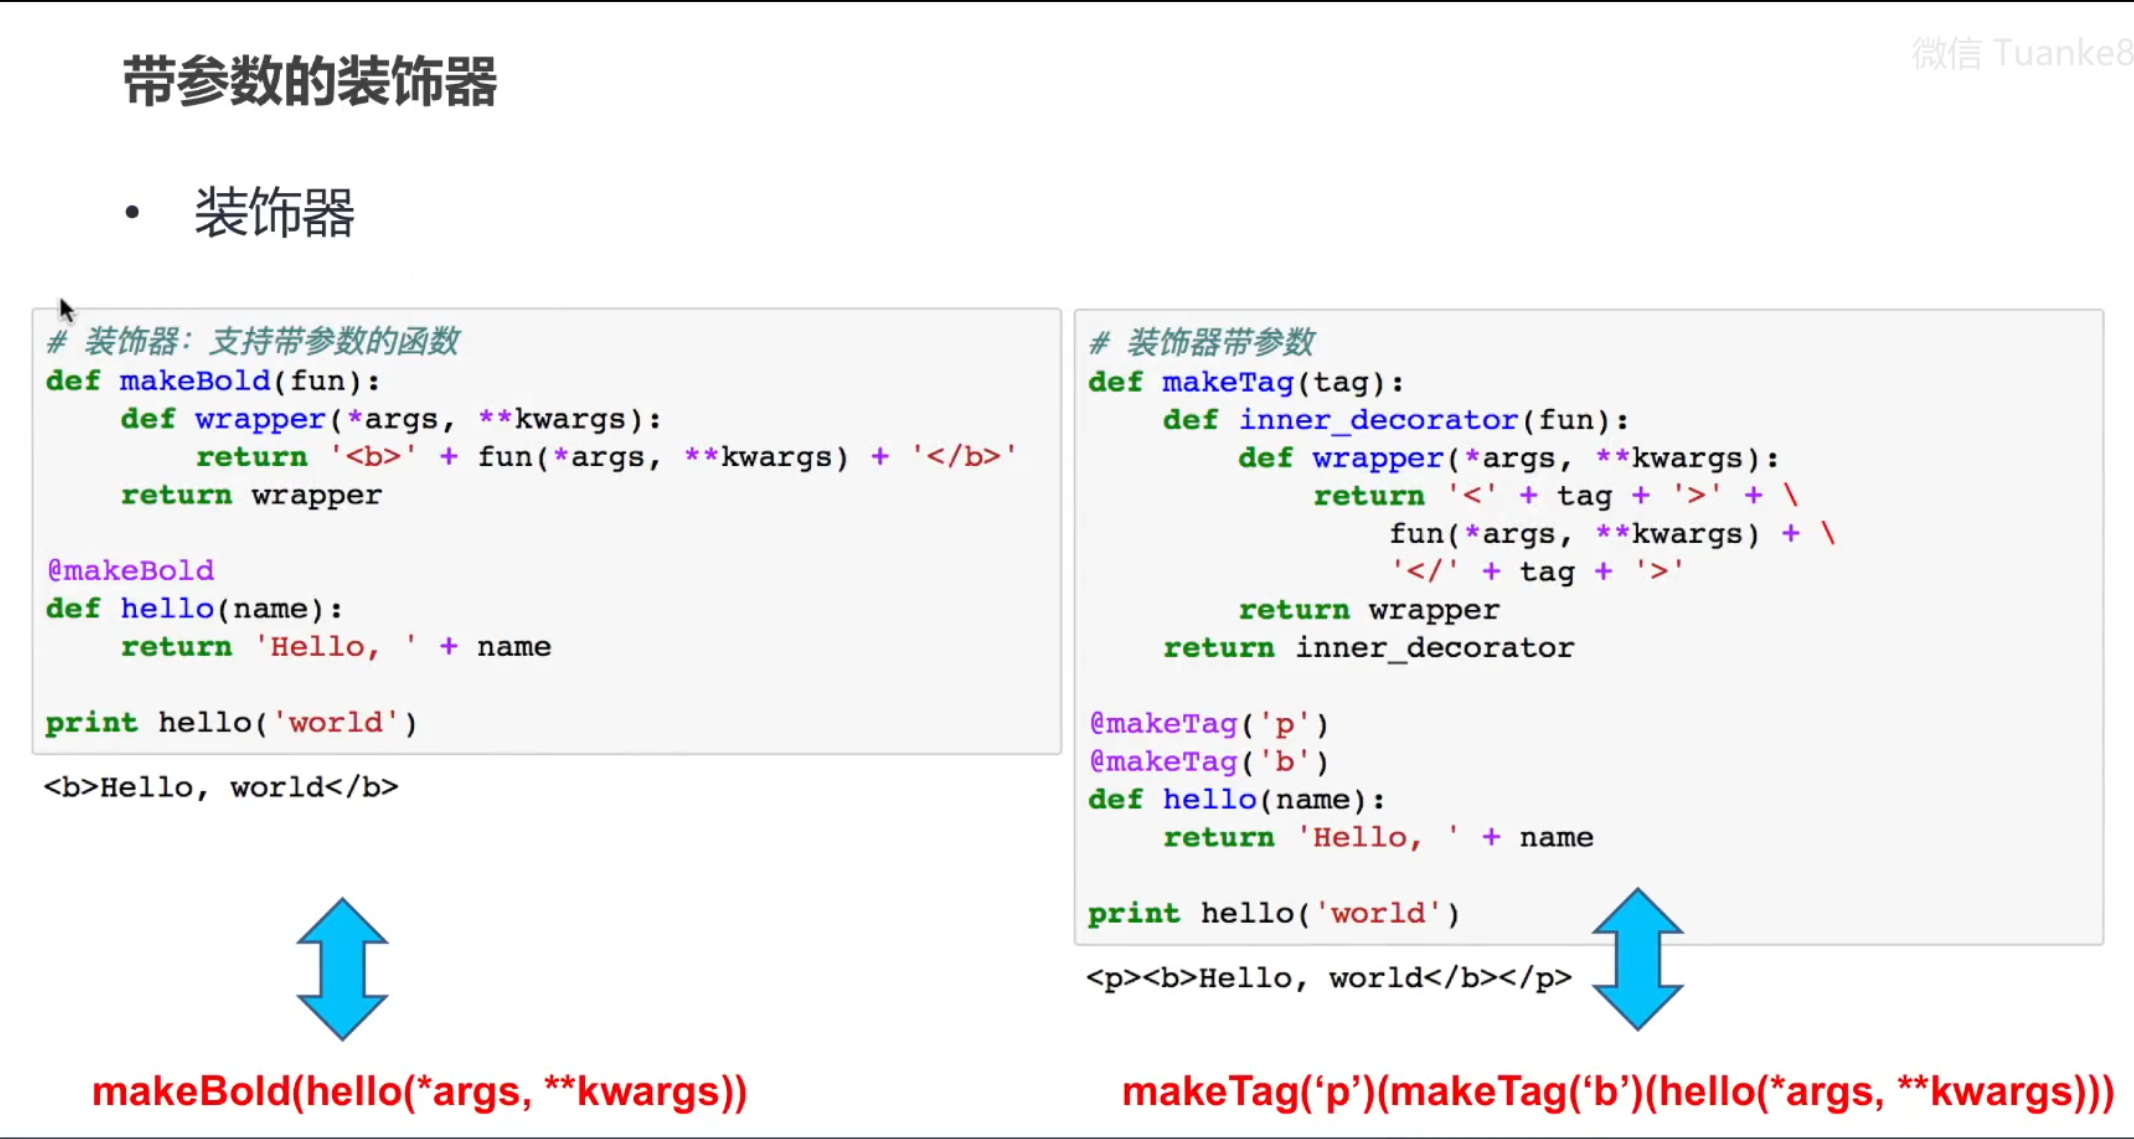2134x1139 pixels.
Task: Click 'def makeTag(tag):' line
Action: [1246, 382]
